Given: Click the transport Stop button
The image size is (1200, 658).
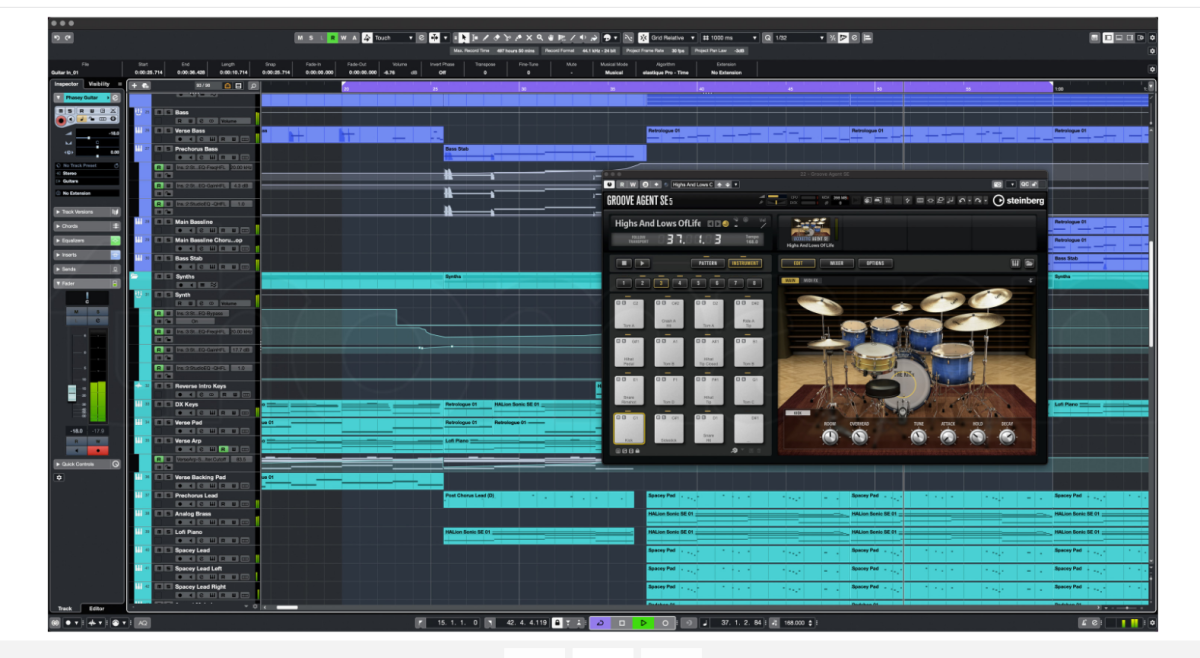Looking at the screenshot, I should pos(622,623).
